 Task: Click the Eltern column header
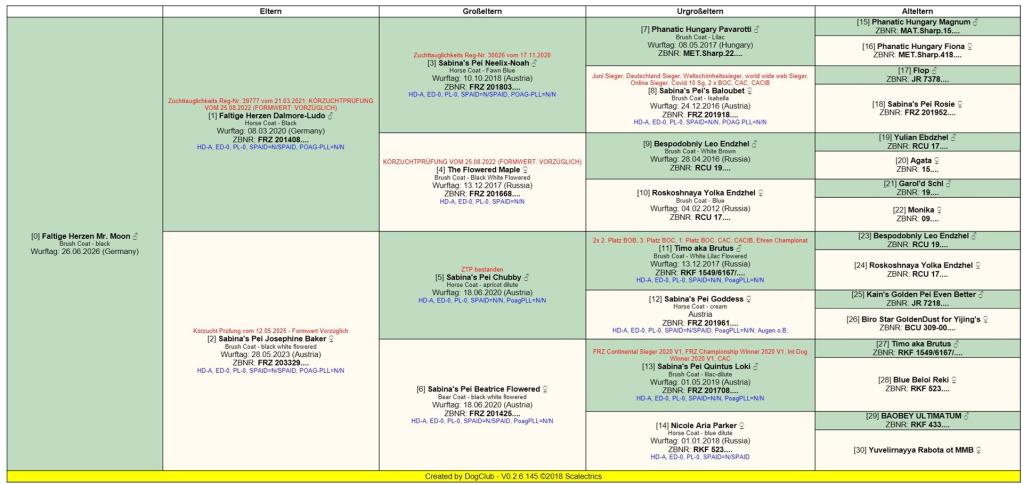click(271, 12)
